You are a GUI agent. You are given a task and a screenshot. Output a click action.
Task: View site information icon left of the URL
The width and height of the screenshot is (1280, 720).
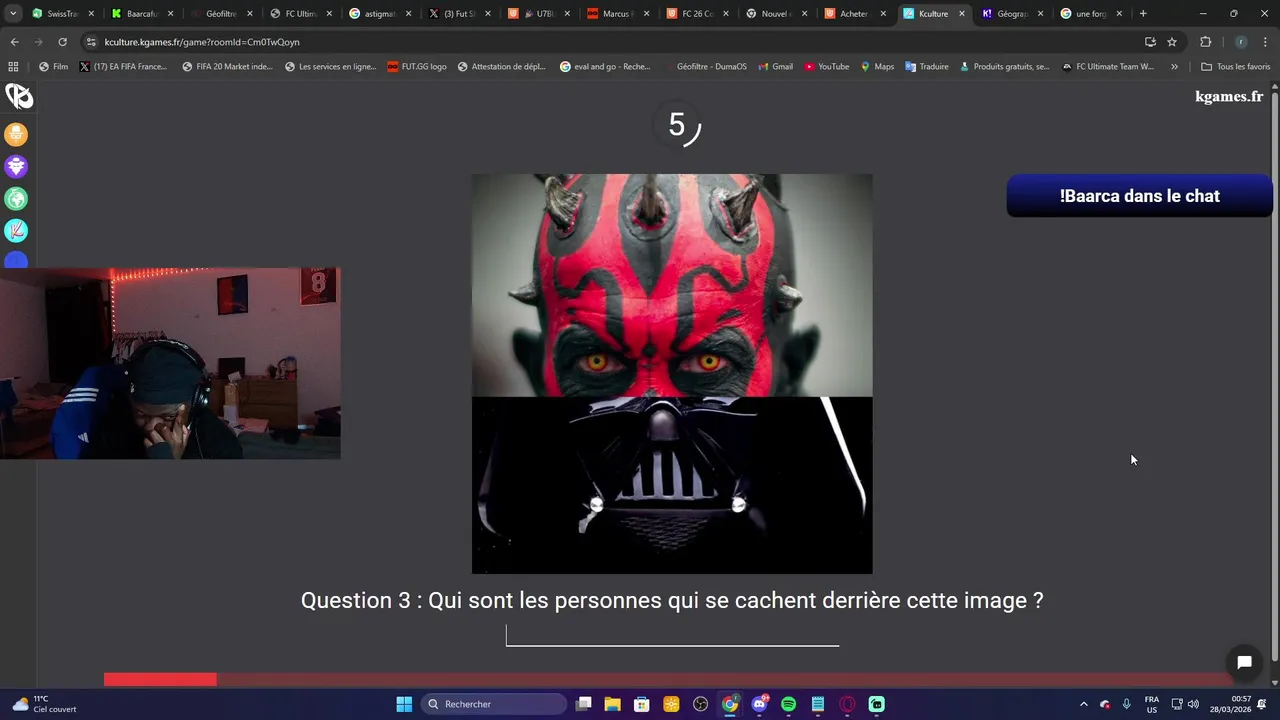[x=91, y=42]
